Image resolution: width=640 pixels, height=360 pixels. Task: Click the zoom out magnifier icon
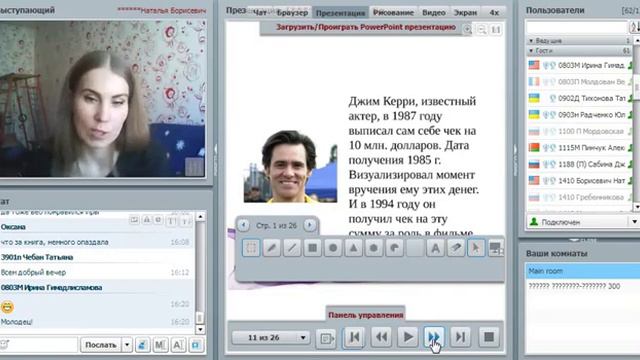coord(482,29)
